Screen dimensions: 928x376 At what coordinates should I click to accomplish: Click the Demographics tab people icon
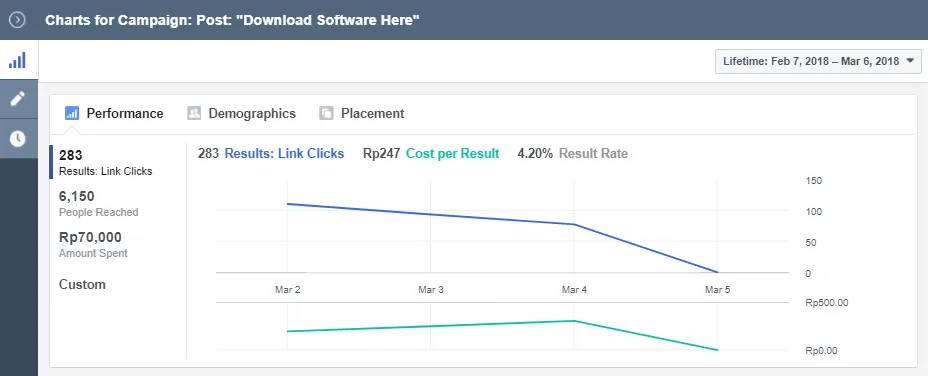pos(194,113)
